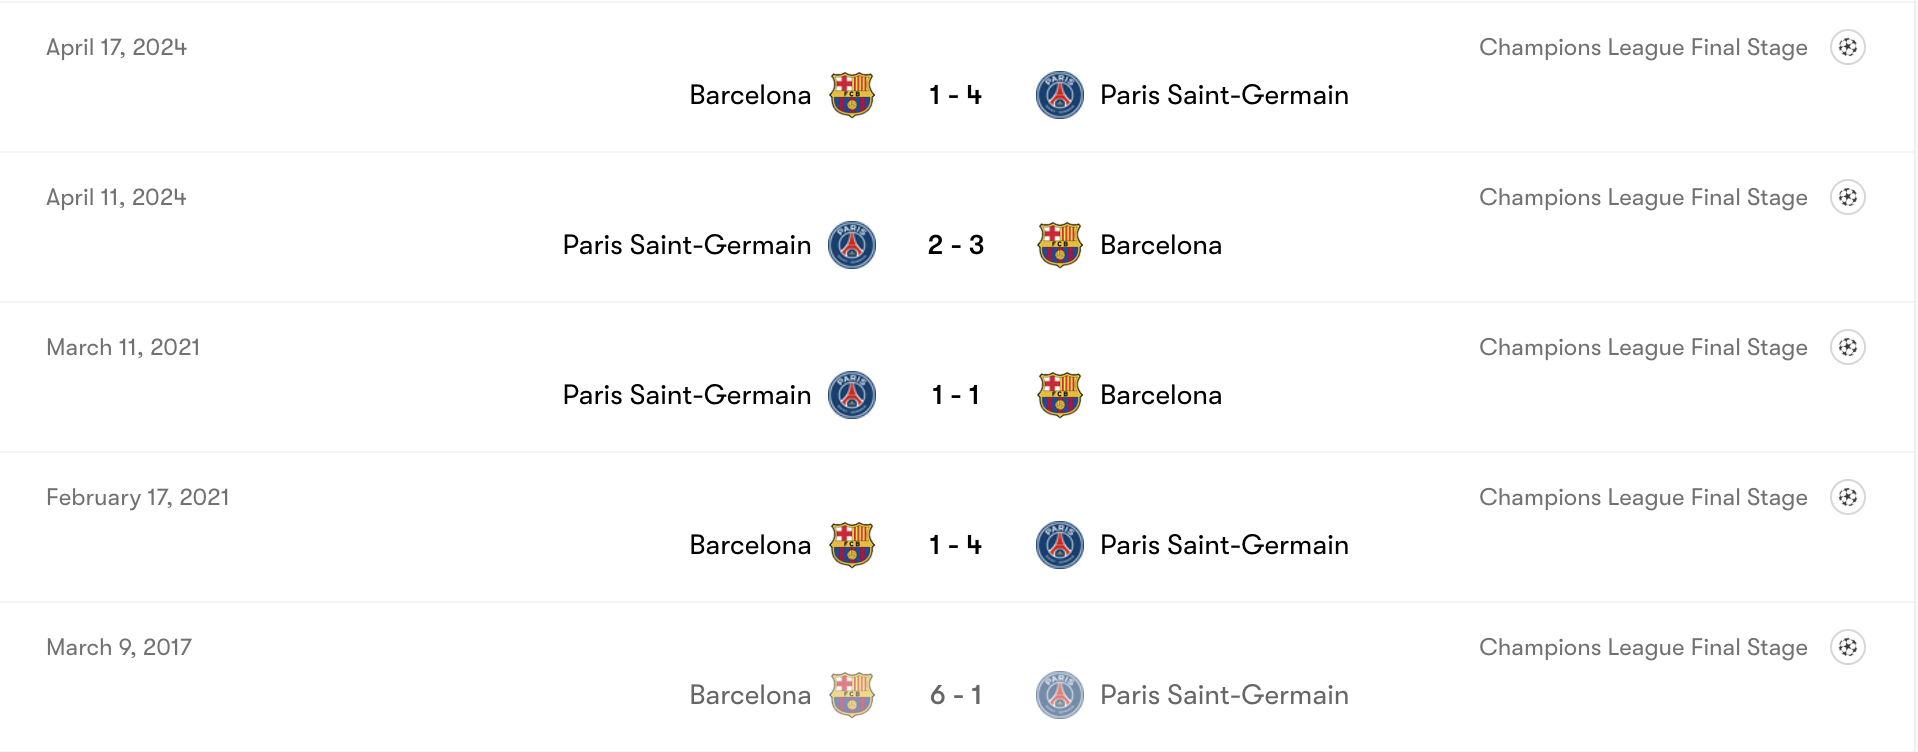This screenshot has width=1918, height=752.
Task: Click Champions League Final Stage label for February 17, 2021
Action: click(1643, 497)
